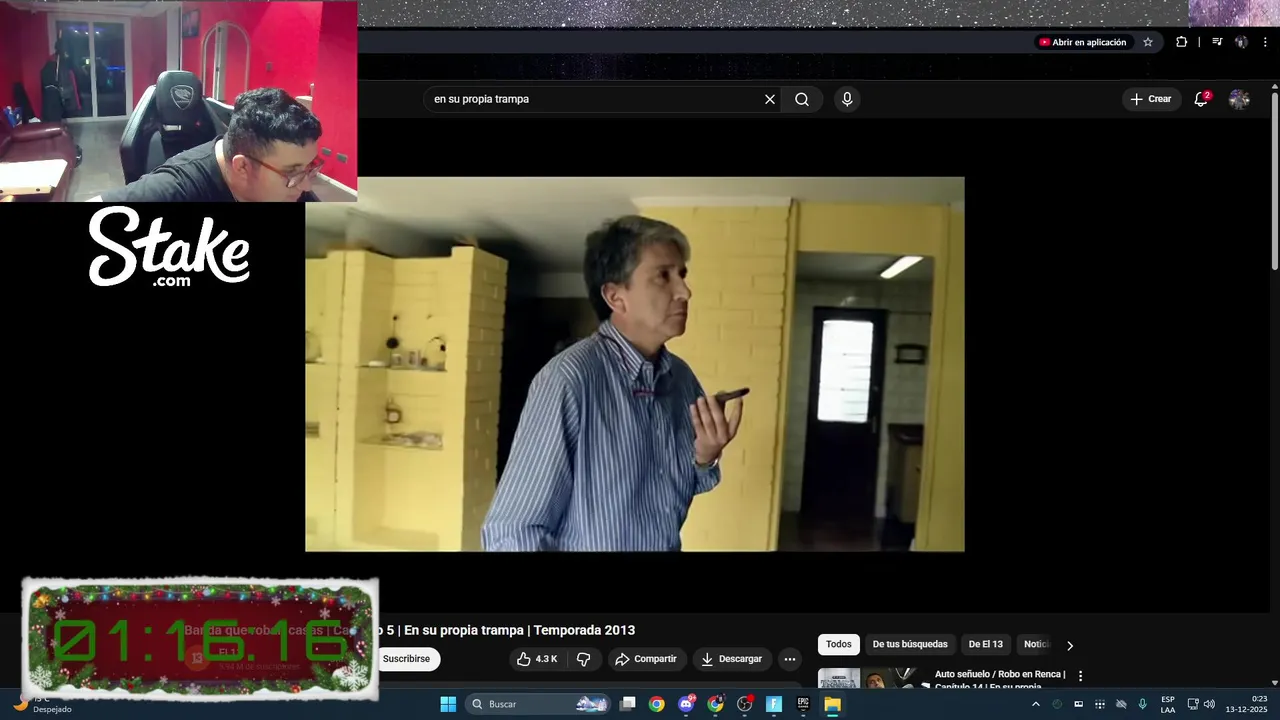This screenshot has height=720, width=1280.
Task: Open YouTube account avatar menu
Action: point(1239,99)
